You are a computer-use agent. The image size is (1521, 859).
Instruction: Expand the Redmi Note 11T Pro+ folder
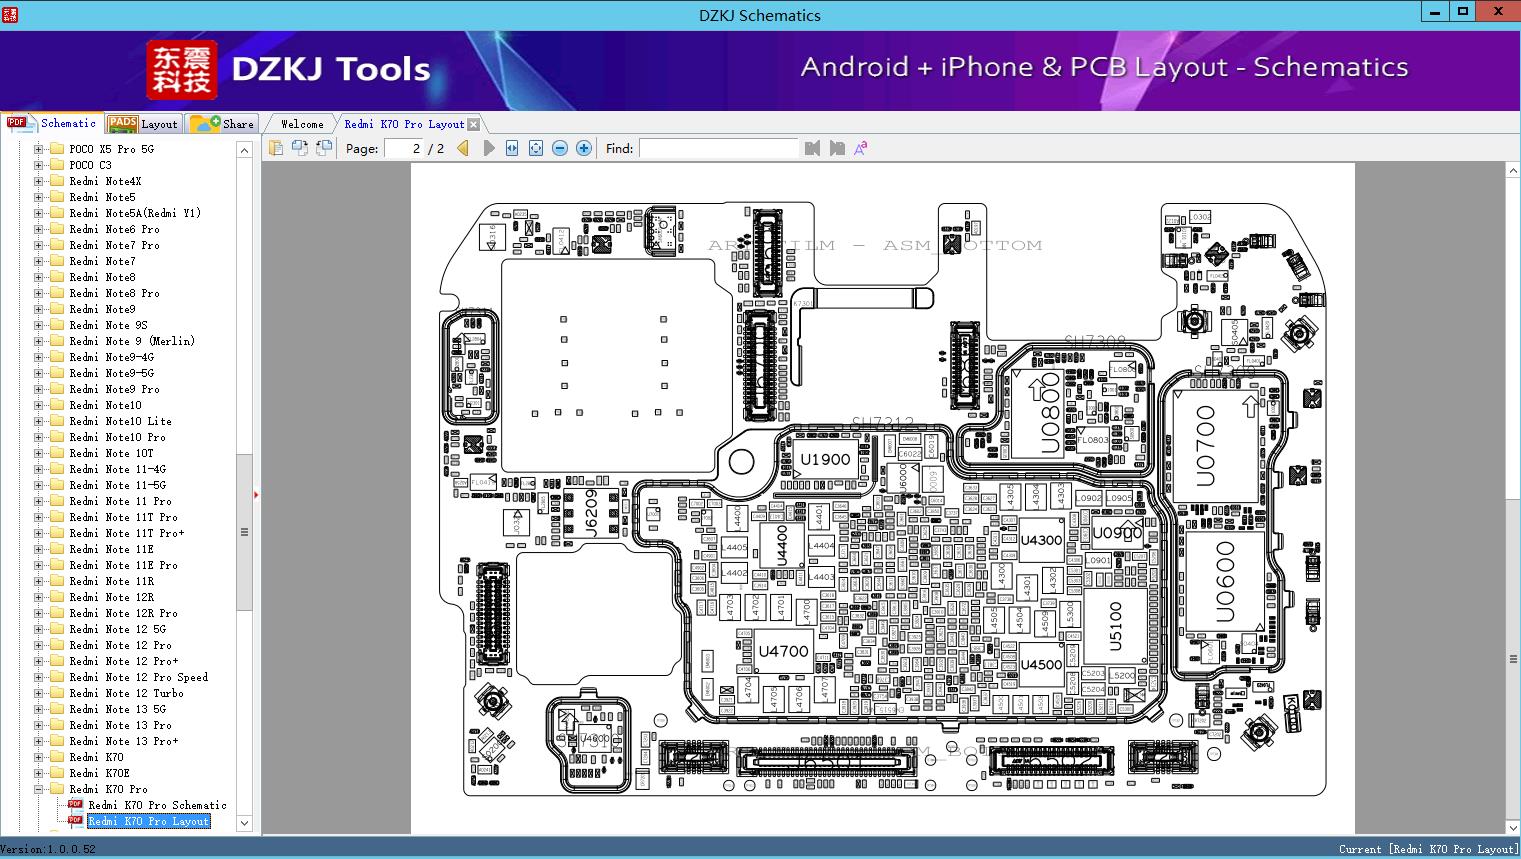coord(39,533)
